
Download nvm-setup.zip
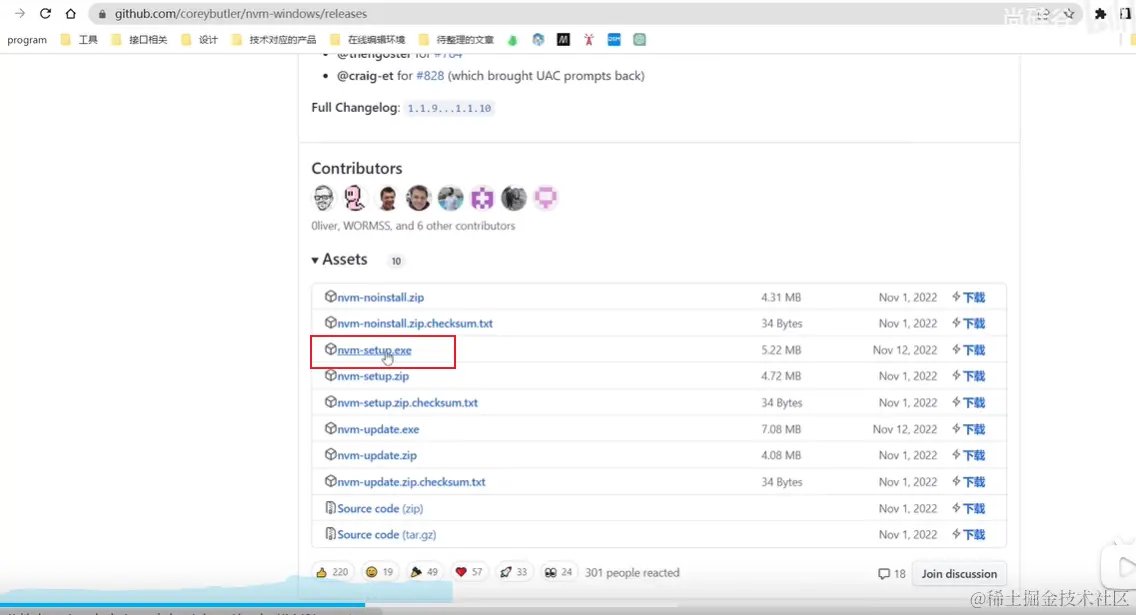(372, 376)
